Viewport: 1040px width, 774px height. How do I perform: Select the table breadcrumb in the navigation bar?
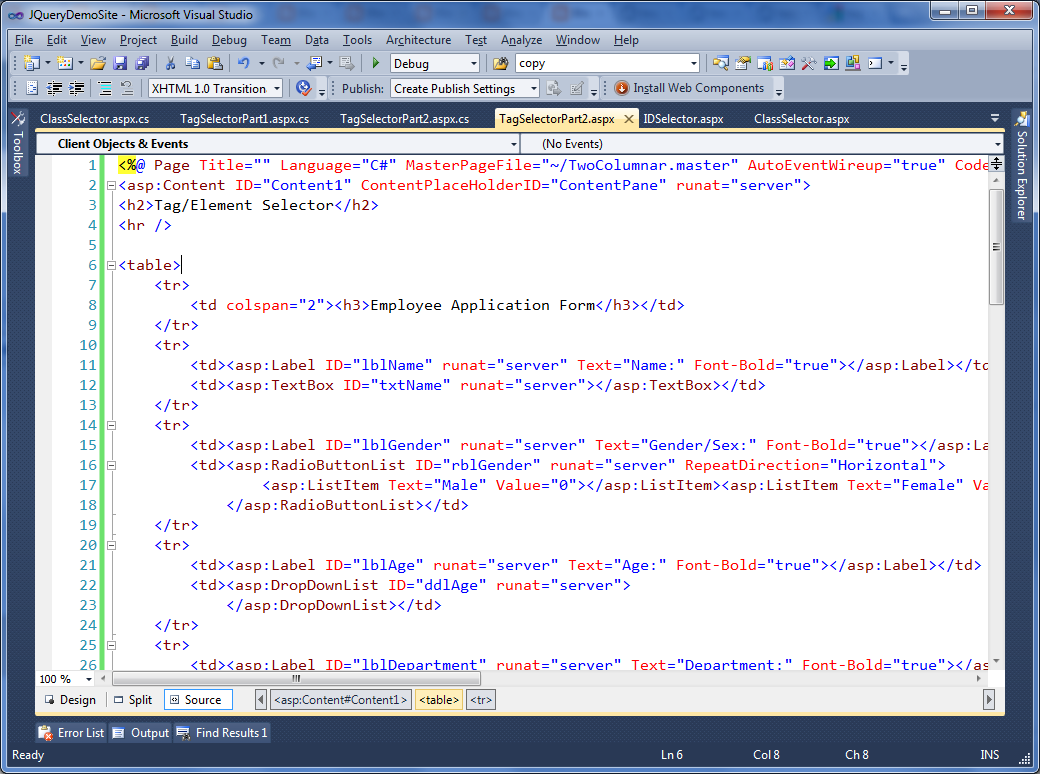[x=438, y=699]
